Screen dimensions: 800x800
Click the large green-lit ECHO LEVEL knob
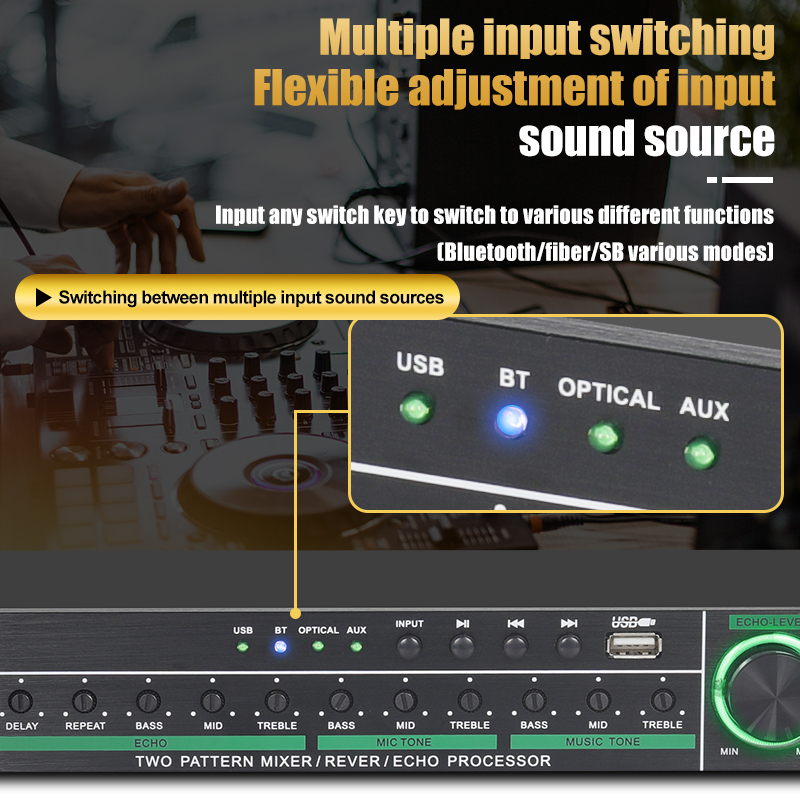click(x=758, y=690)
